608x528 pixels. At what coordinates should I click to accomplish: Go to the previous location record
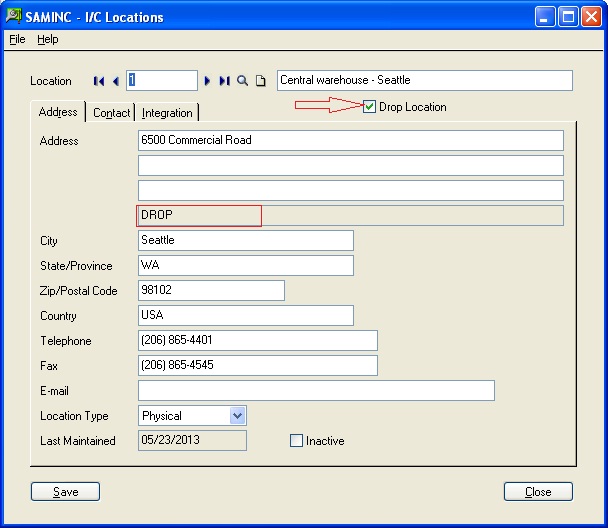(116, 81)
